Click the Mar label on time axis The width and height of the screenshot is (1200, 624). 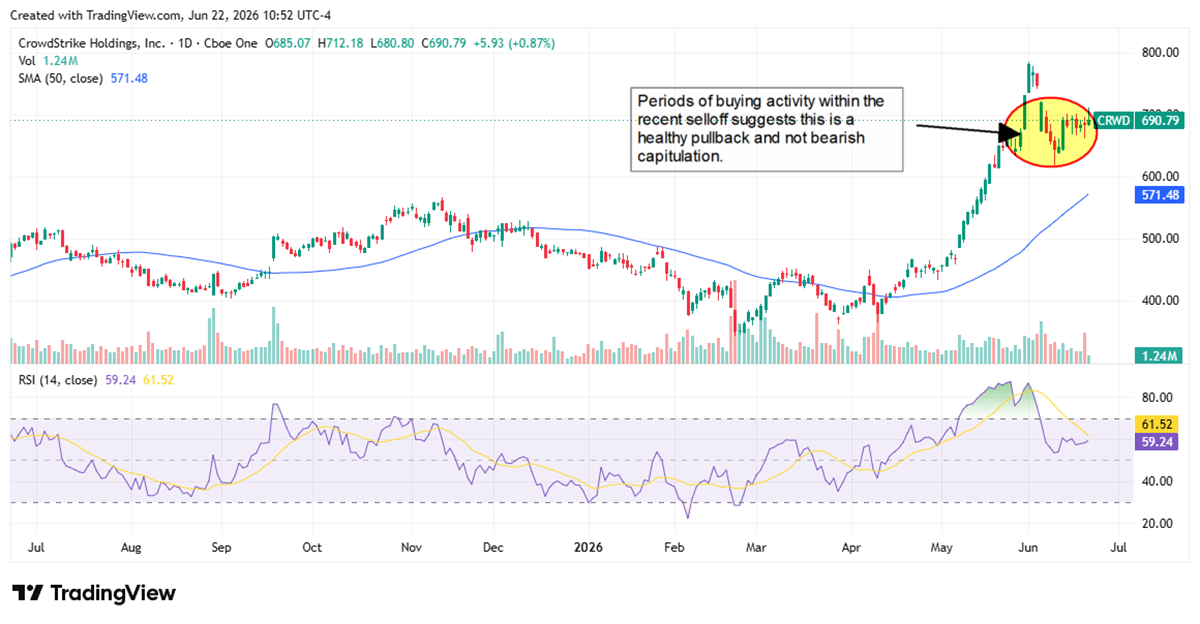pos(756,549)
